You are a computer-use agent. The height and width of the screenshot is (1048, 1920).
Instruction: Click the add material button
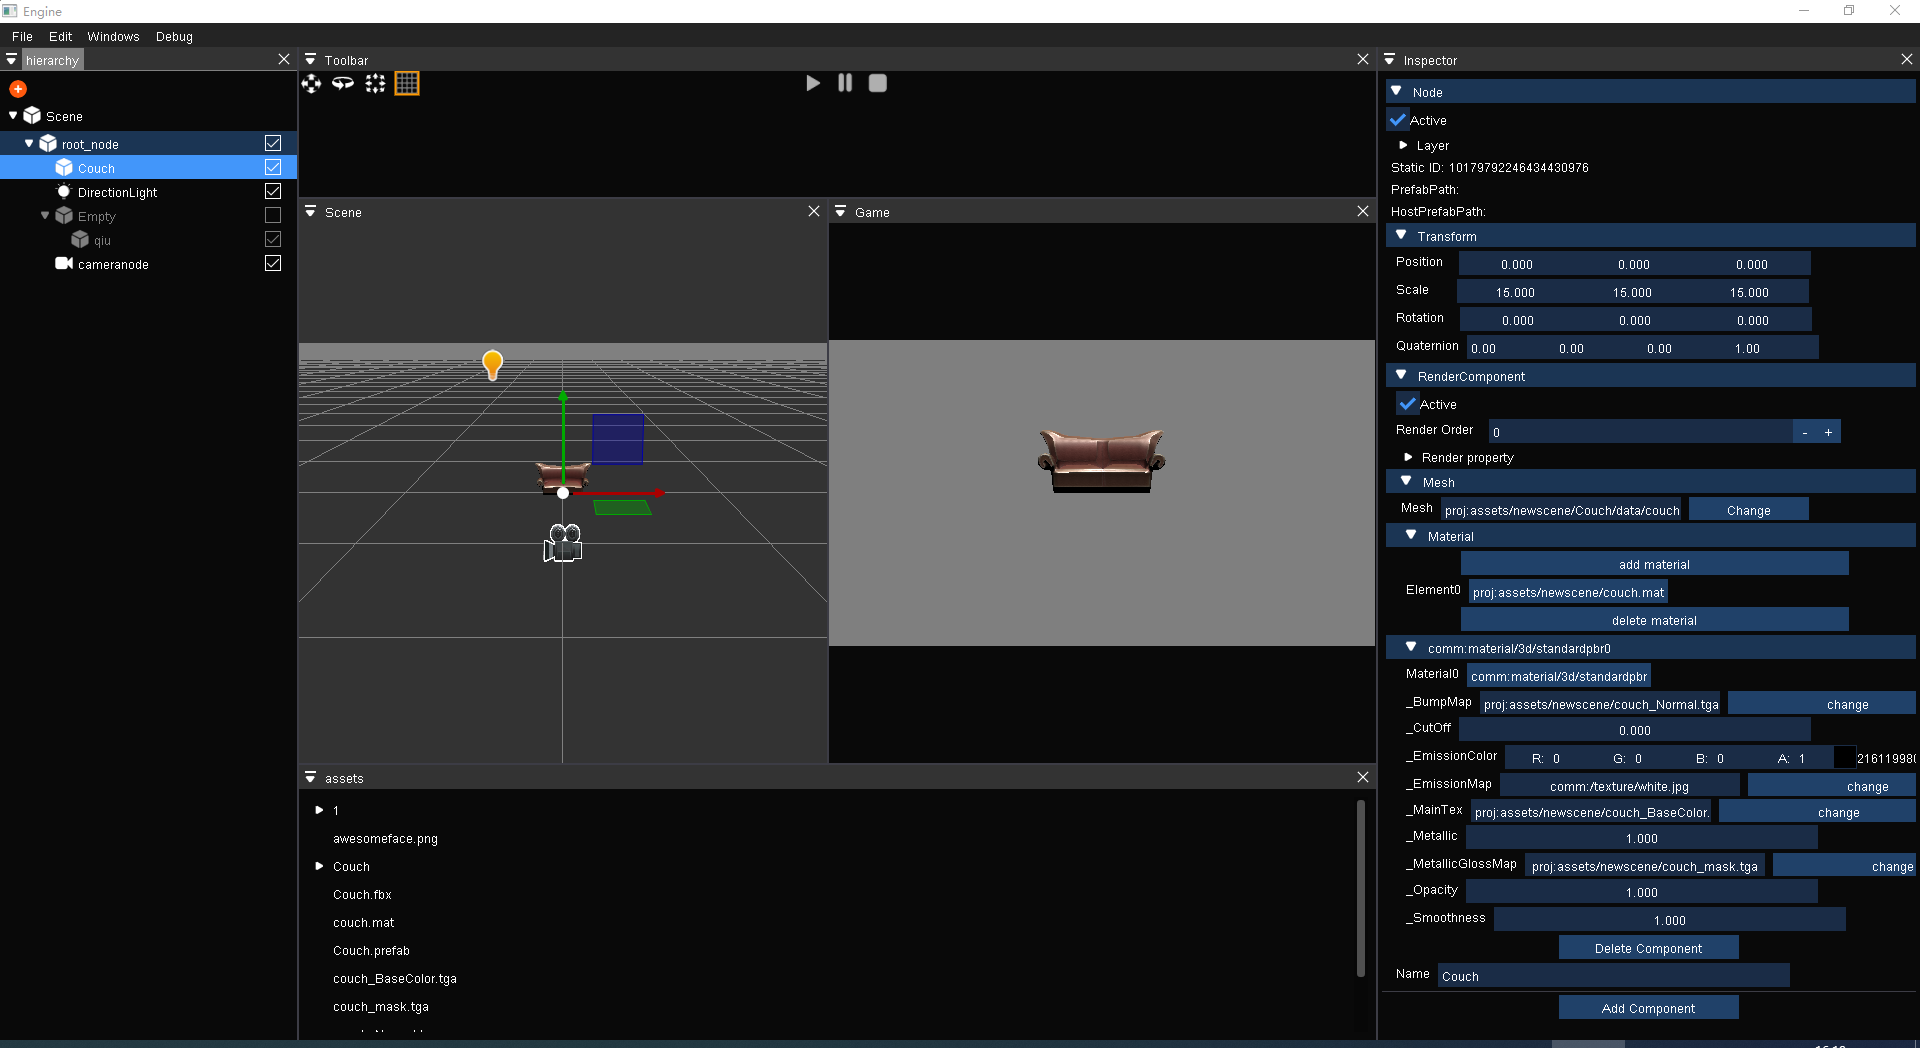click(x=1654, y=564)
